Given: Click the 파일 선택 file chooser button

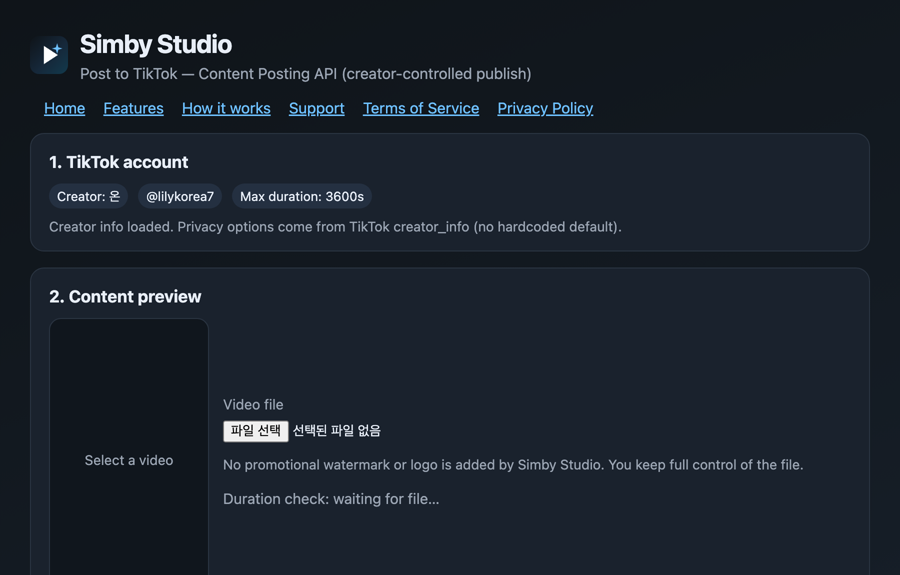Looking at the screenshot, I should [255, 431].
